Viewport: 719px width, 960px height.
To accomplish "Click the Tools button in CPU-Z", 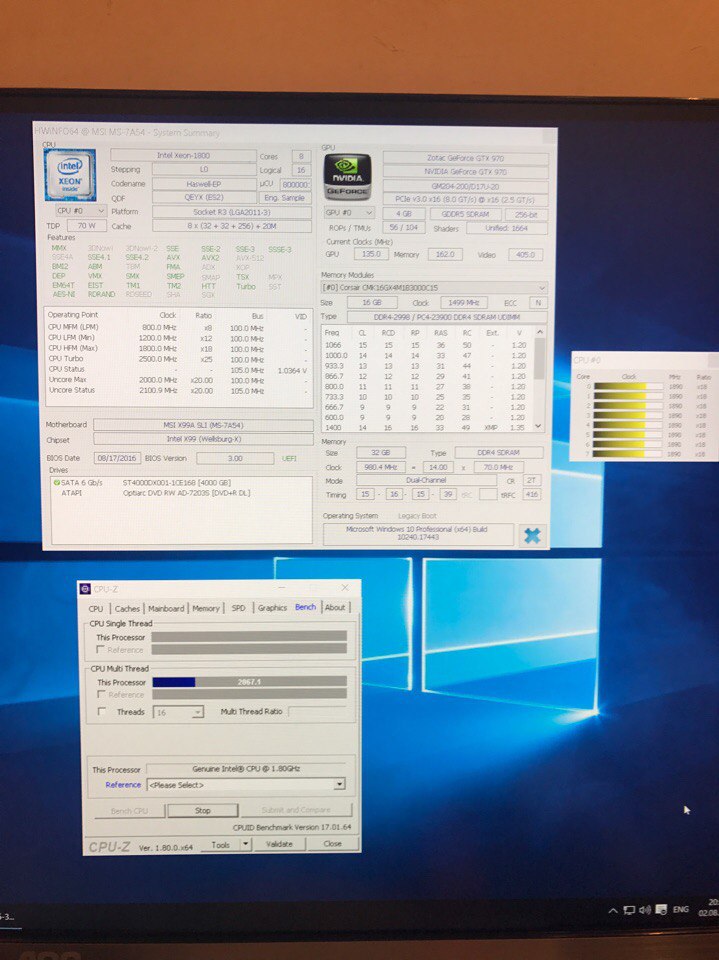I will [x=220, y=844].
